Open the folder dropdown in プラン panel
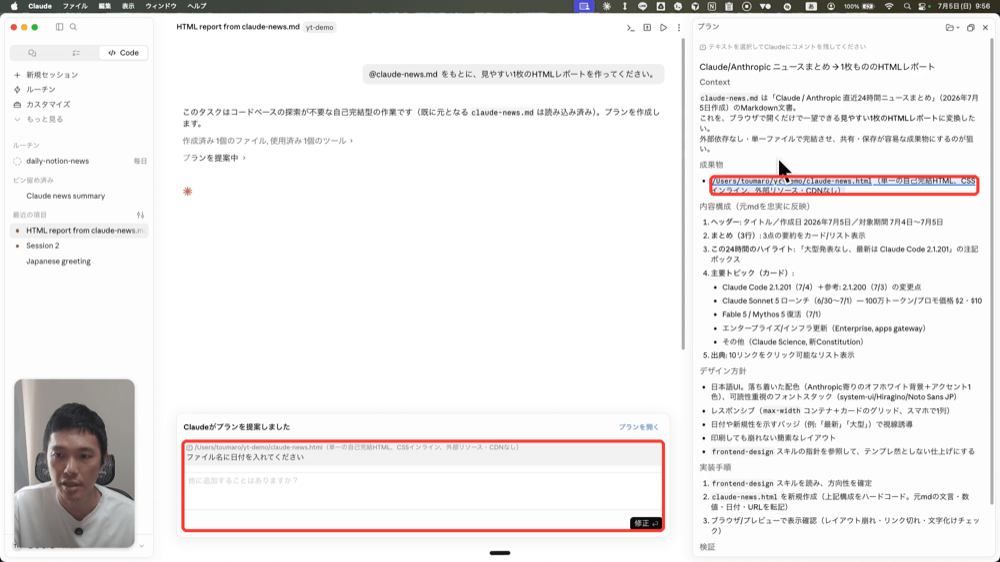This screenshot has width=1000, height=562. click(x=952, y=27)
